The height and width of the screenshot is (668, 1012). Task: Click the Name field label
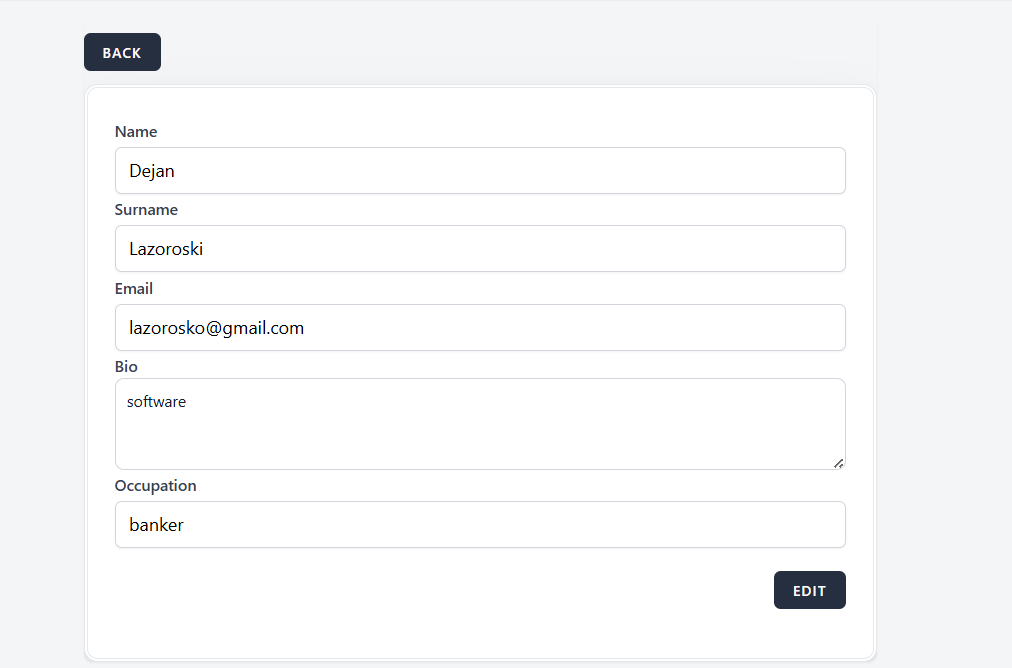tap(136, 132)
